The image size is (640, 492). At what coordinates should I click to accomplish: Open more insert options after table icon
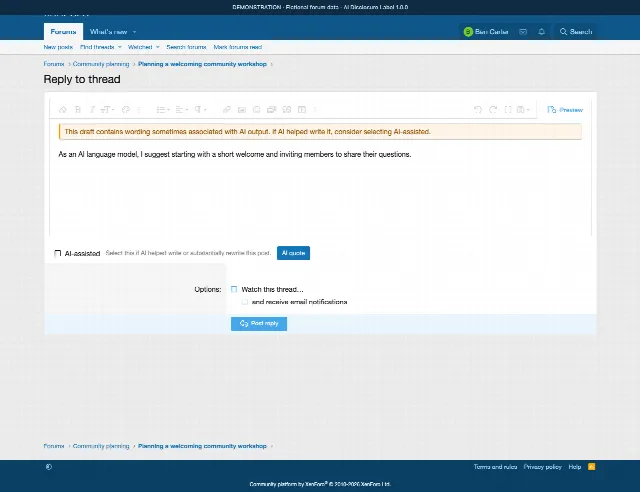click(x=315, y=109)
